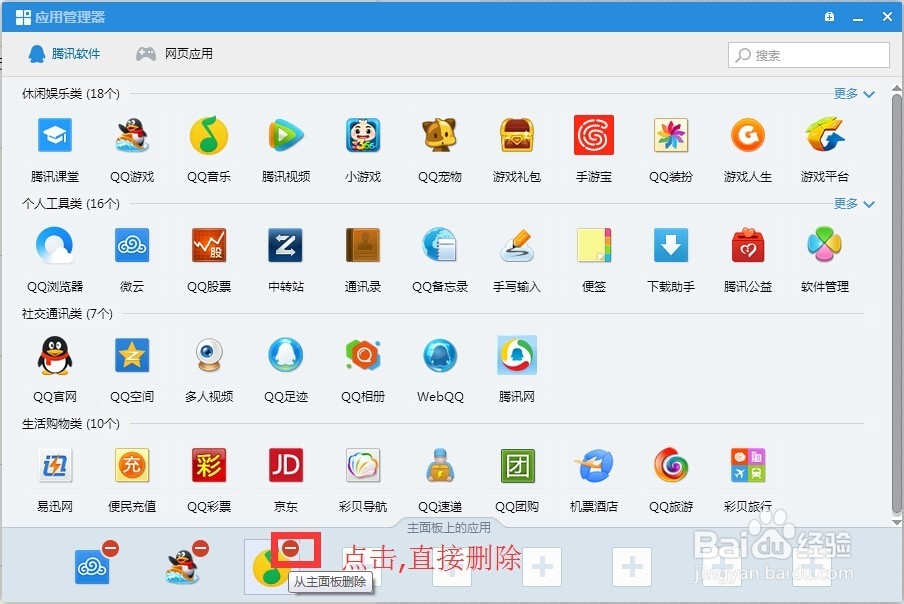Open QQ彩票 app
Screen dimensions: 904x604
pos(209,466)
